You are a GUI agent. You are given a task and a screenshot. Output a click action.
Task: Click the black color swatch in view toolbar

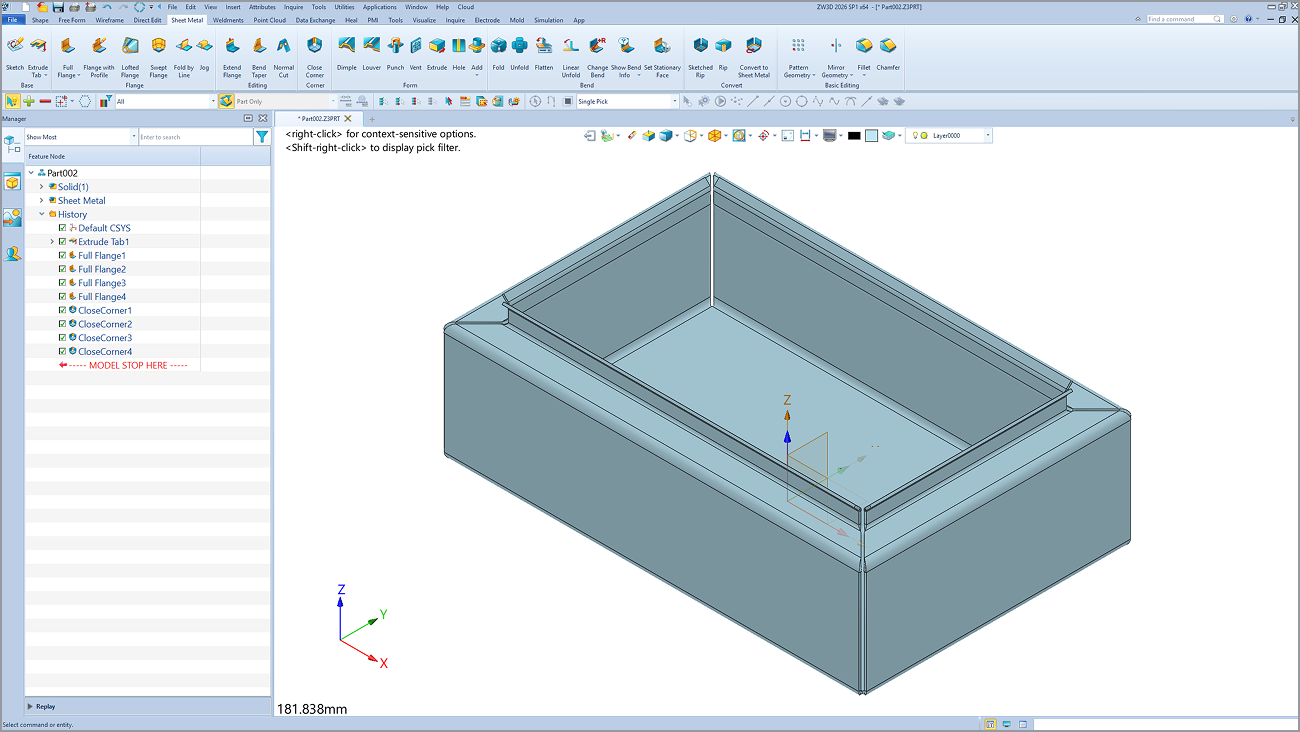tap(854, 136)
